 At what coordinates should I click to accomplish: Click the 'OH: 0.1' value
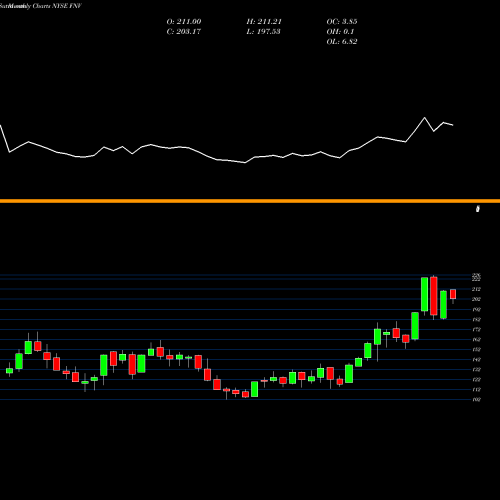[x=340, y=32]
